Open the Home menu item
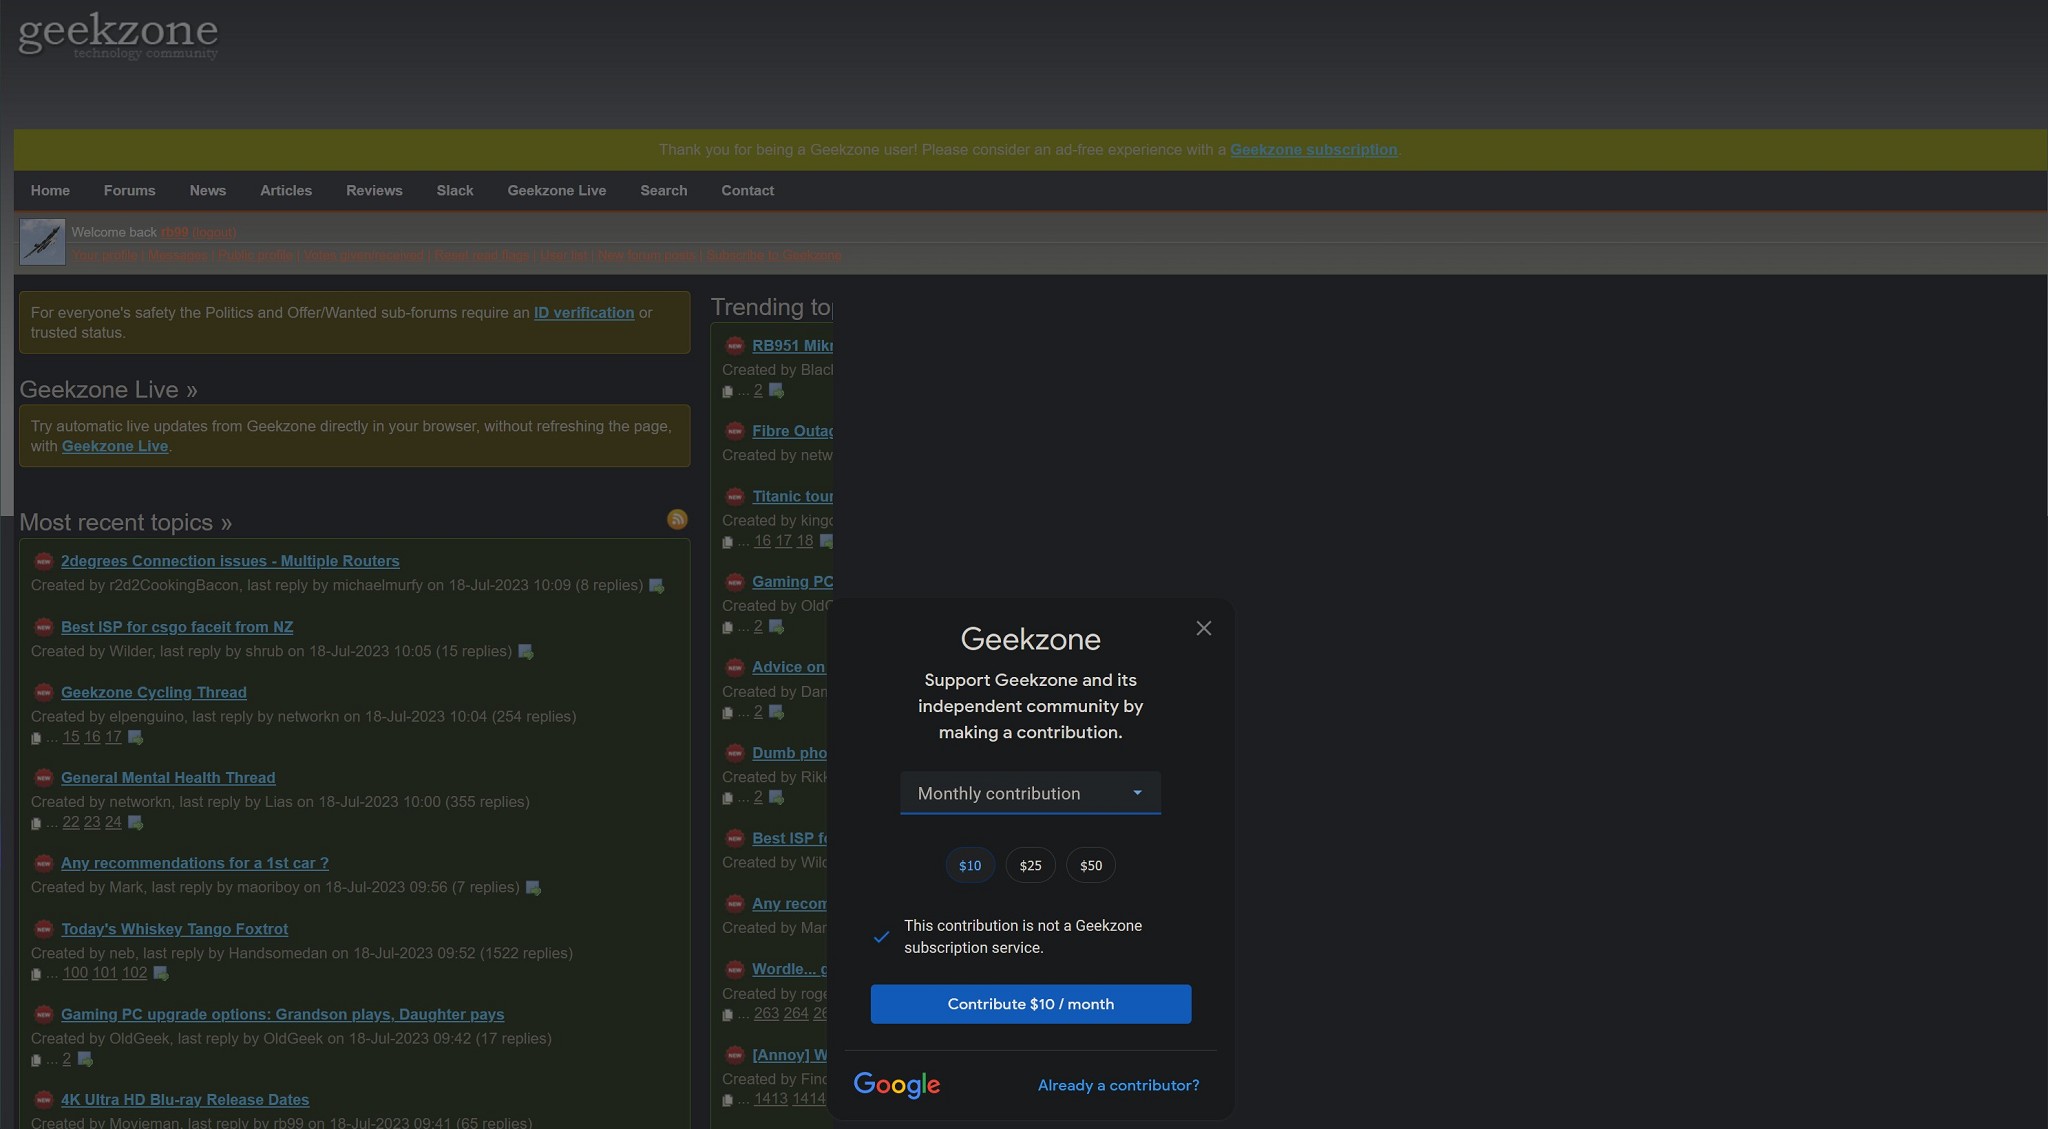This screenshot has width=2048, height=1129. click(50, 190)
